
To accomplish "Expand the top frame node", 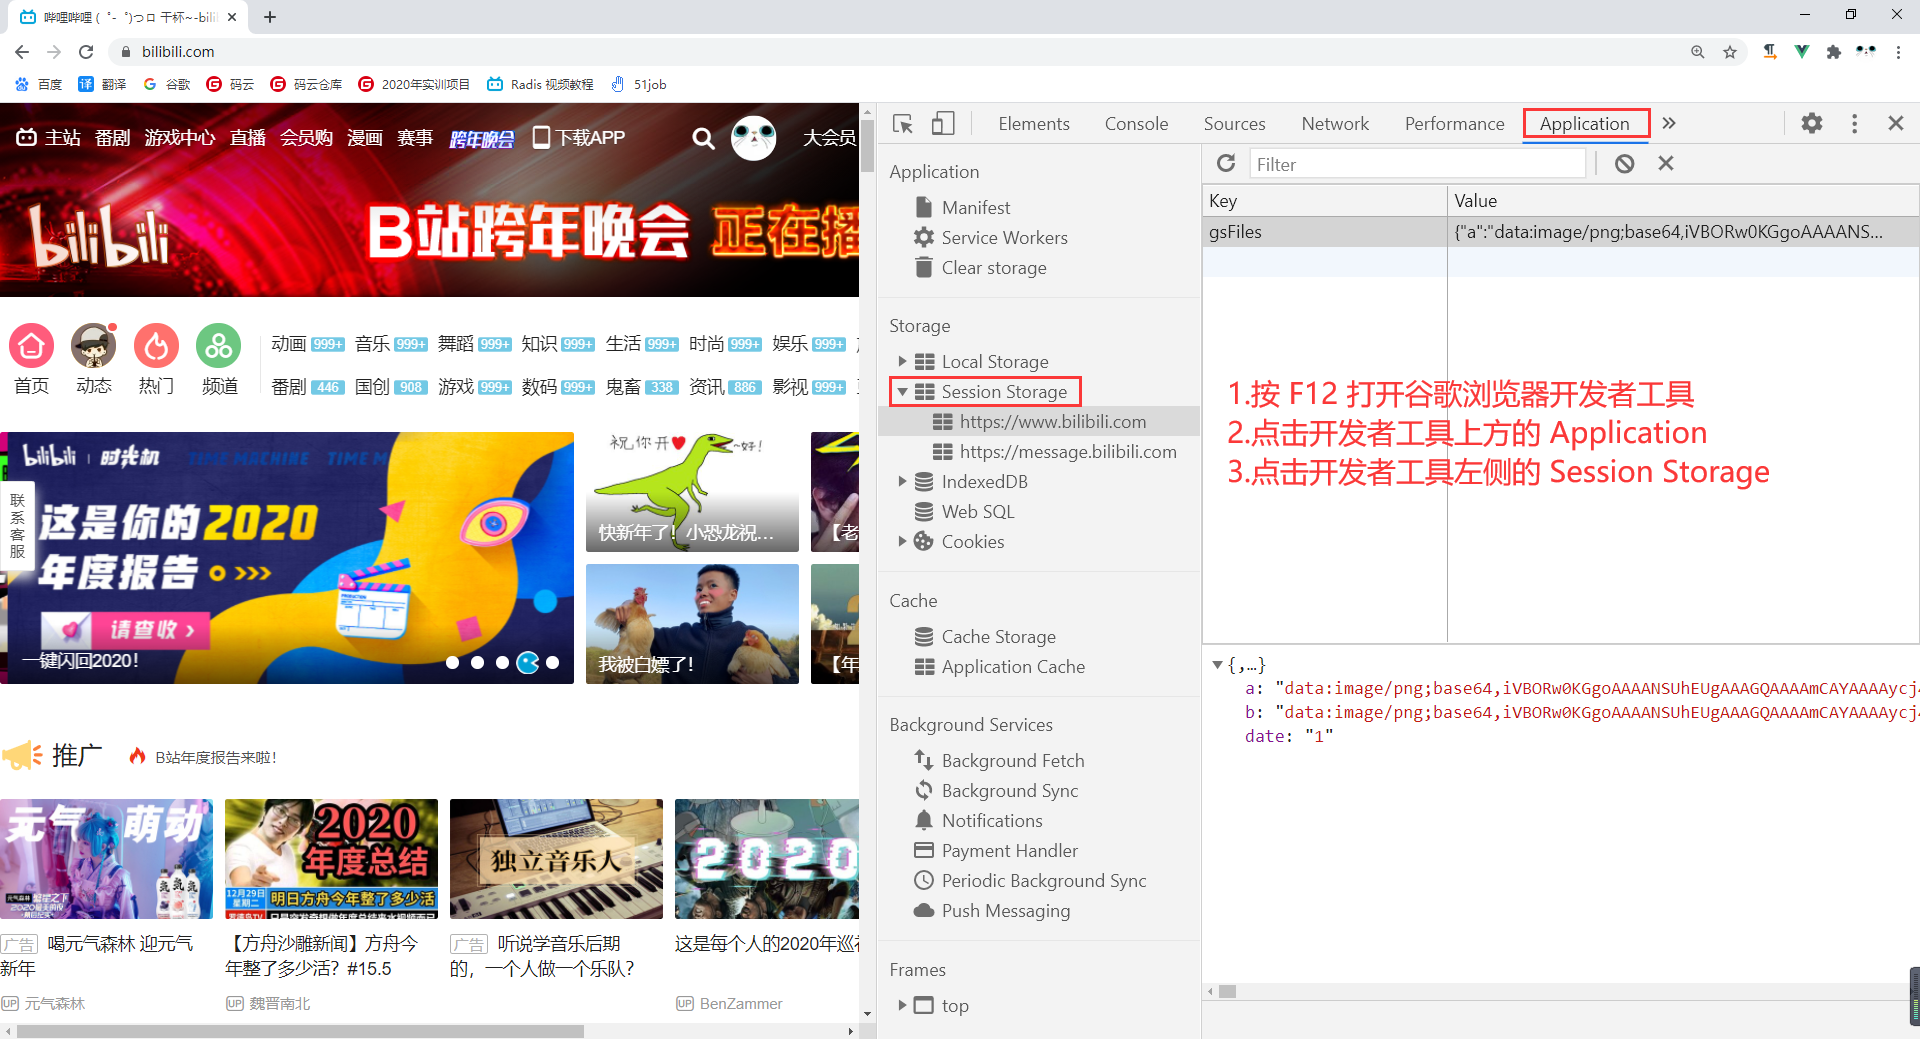I will 902,1005.
